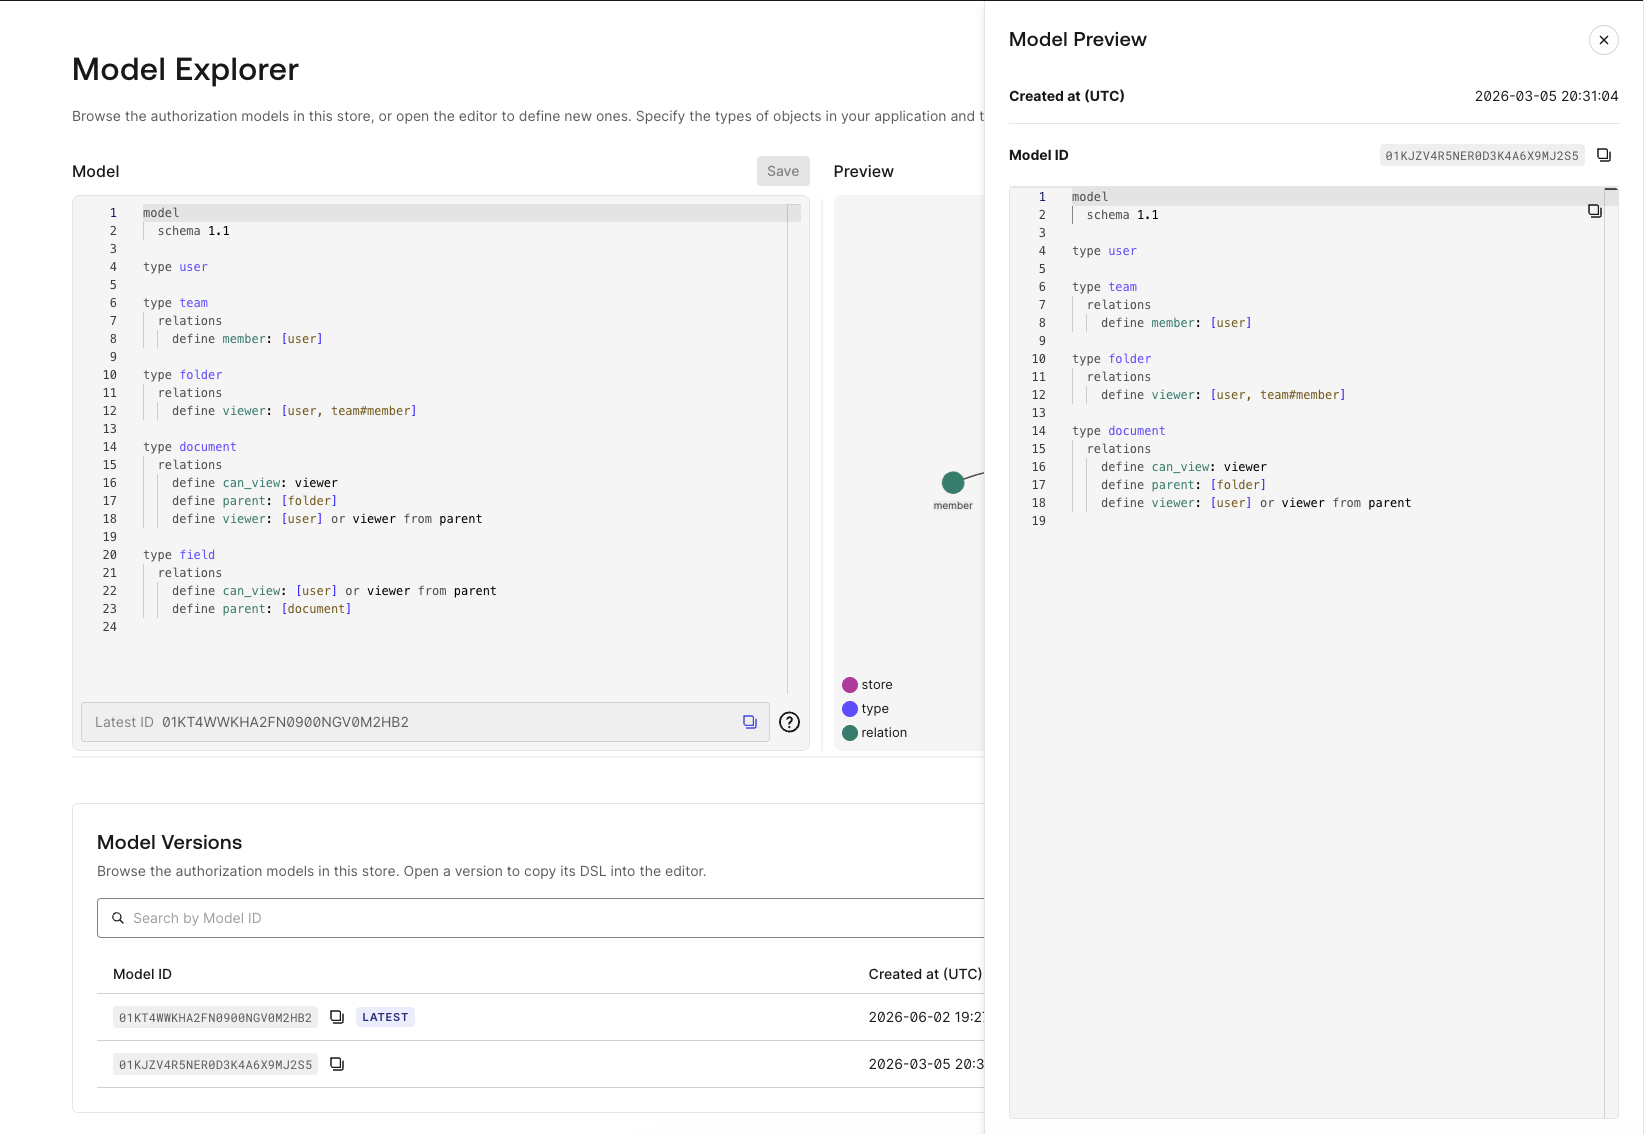1644x1134 pixels.
Task: Click line number 19 in preview gutter
Action: 1039,521
